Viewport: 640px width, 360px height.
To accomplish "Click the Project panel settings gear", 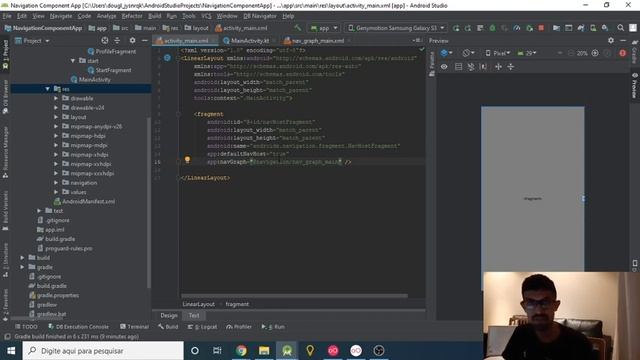I will pyautogui.click(x=132, y=40).
